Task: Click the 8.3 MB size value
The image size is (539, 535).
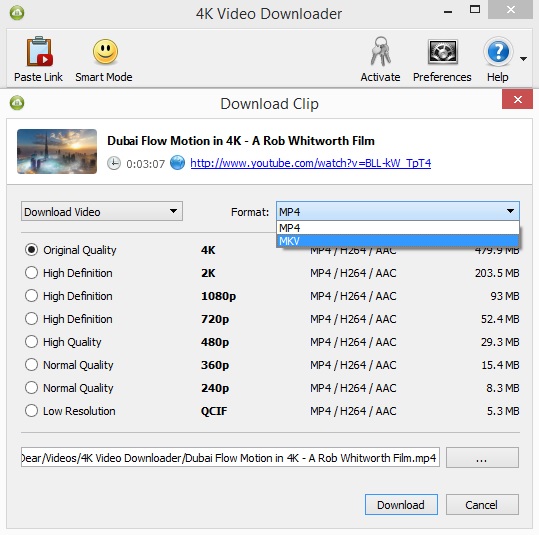Action: click(503, 388)
